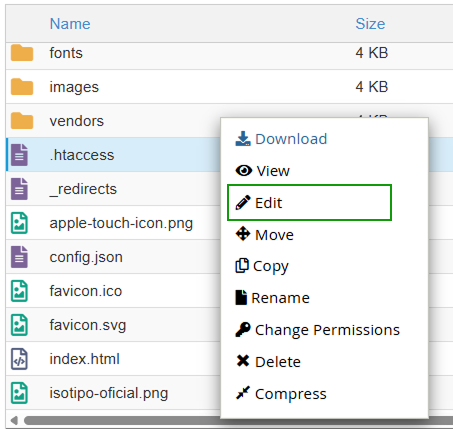Sort files by the Name column

coord(70,24)
